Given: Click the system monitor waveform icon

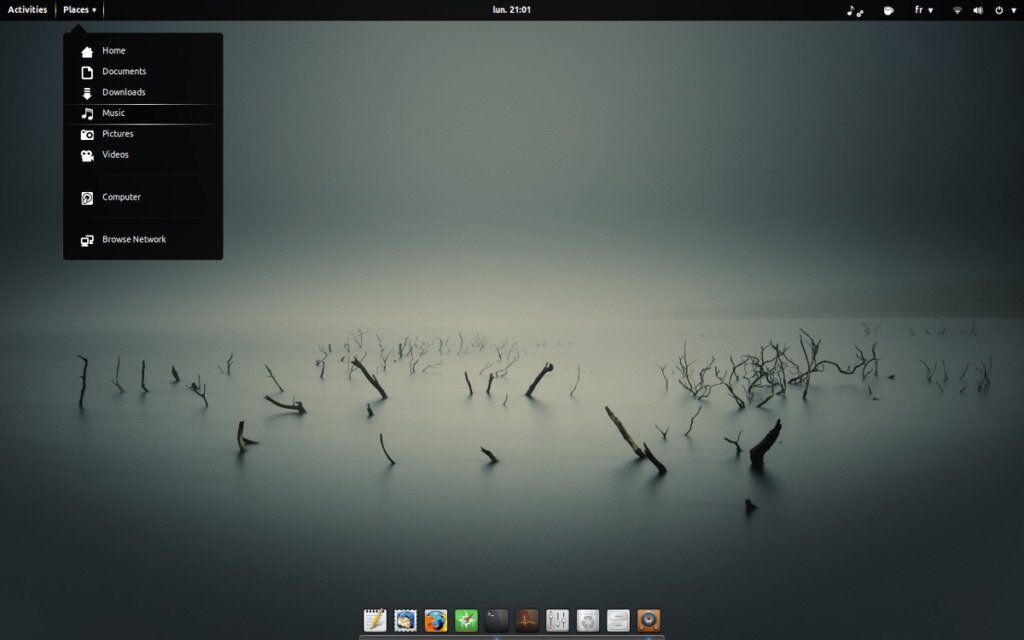Looking at the screenshot, I should coord(526,620).
